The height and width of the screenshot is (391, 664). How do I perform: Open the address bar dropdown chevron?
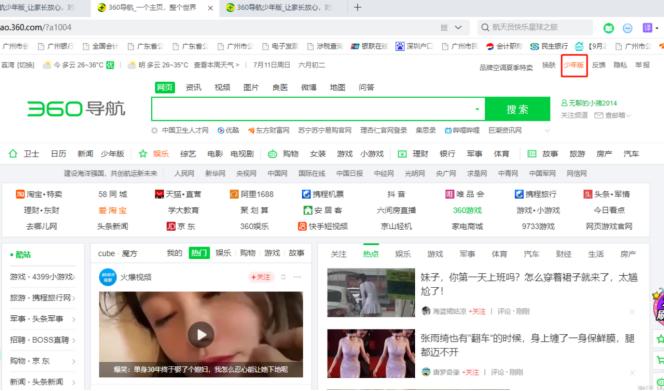458,28
